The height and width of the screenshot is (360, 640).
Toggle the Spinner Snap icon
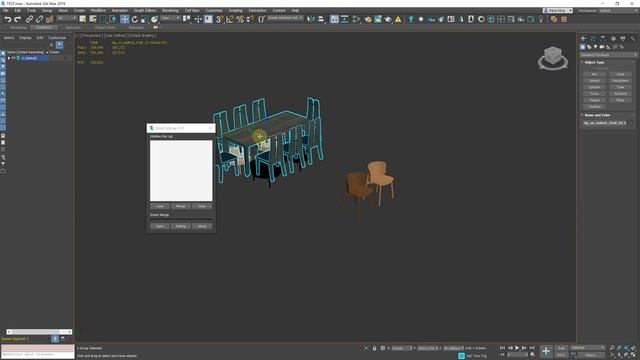tap(250, 19)
